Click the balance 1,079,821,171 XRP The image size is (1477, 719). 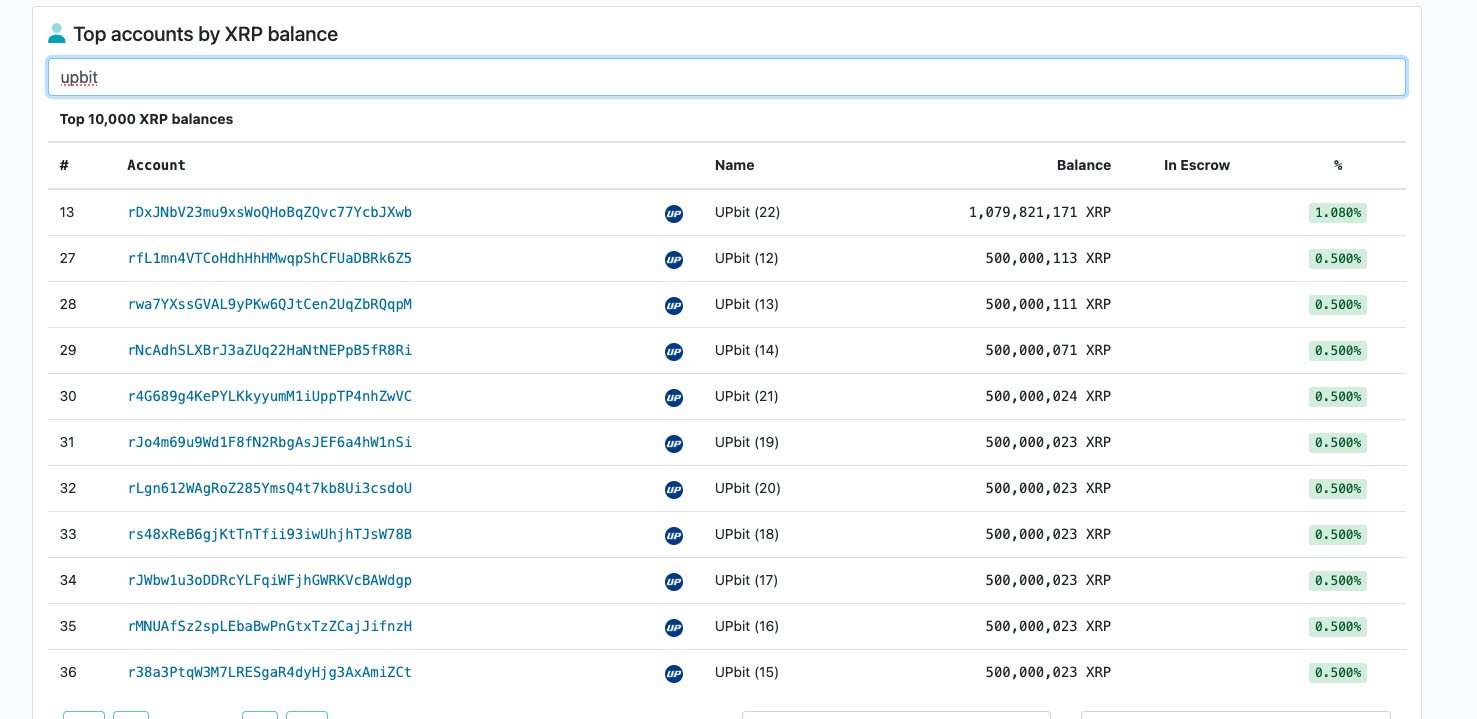1040,212
